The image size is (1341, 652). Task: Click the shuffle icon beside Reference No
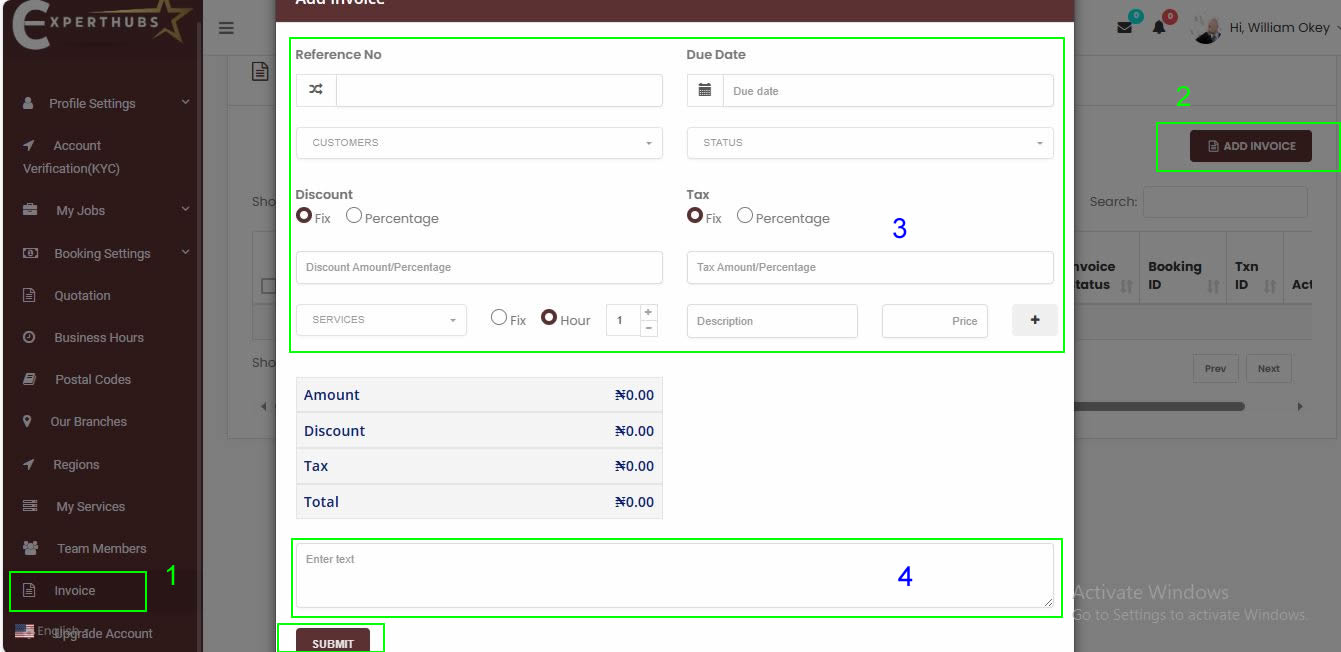coord(314,90)
